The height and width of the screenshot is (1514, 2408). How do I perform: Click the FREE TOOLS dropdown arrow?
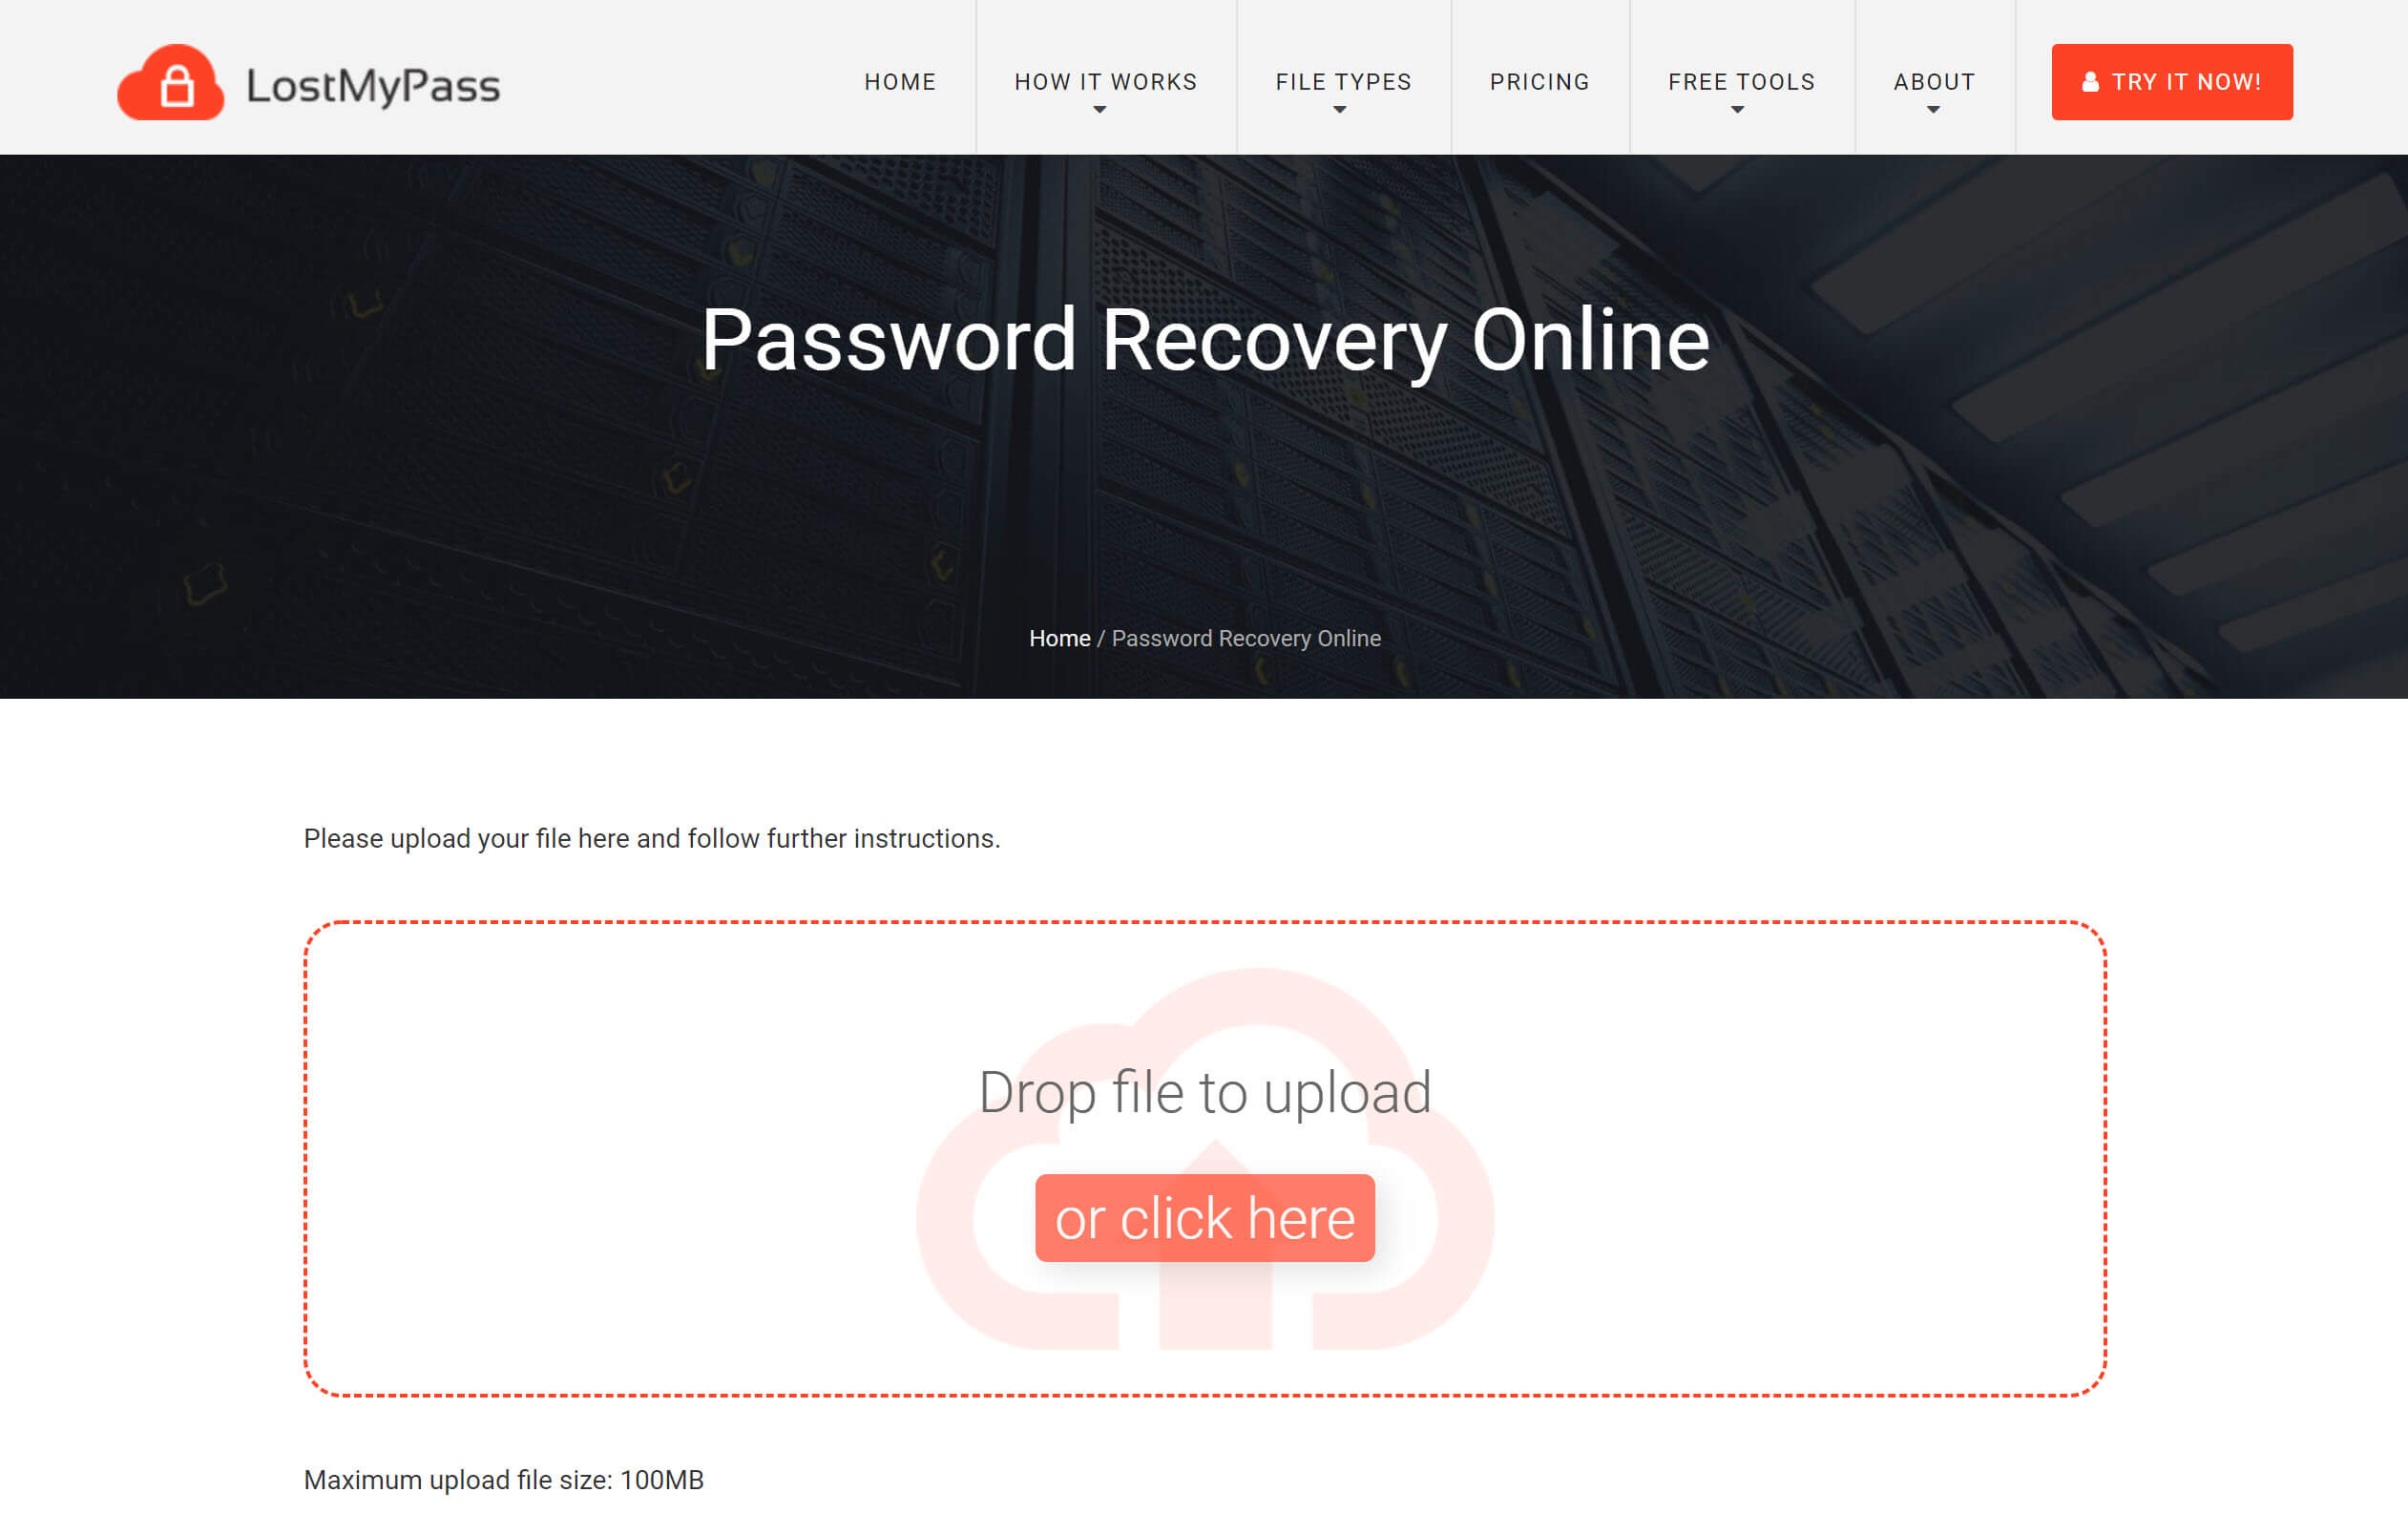coord(1738,110)
